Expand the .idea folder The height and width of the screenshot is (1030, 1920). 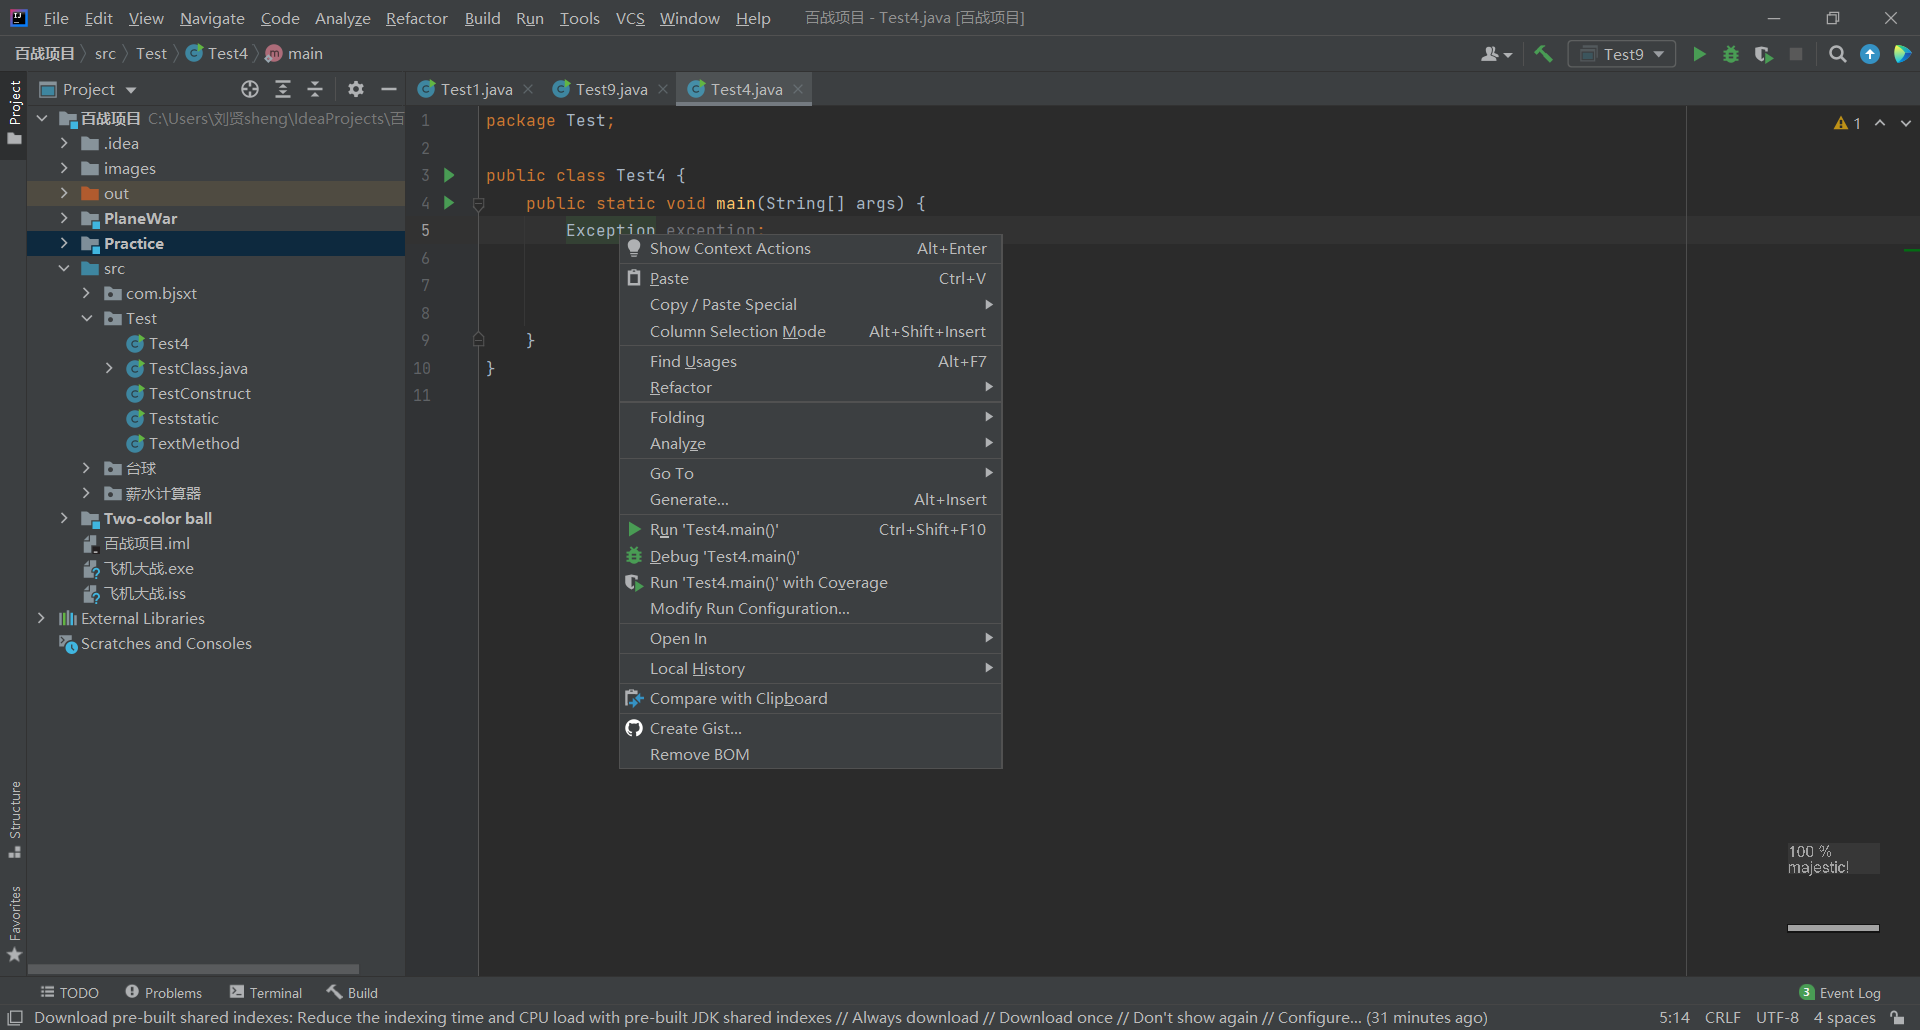[x=64, y=143]
